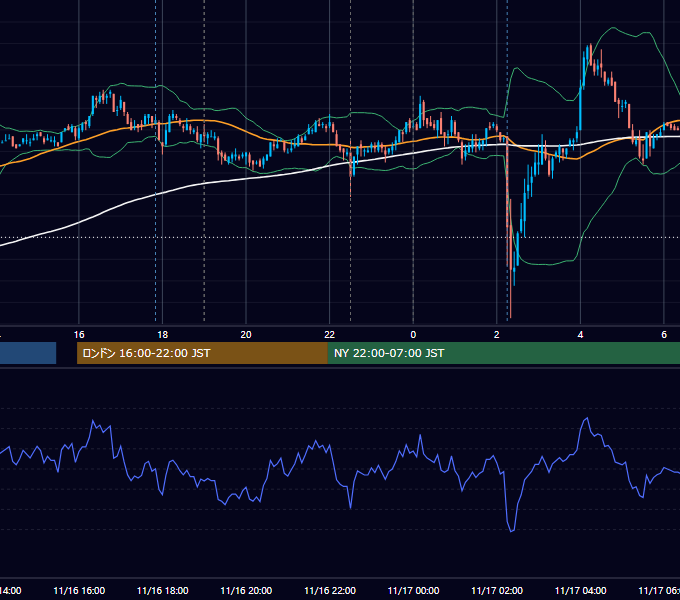Viewport: 680px width, 600px height.
Task: Click the 0 hour label on chart axis
Action: click(413, 335)
